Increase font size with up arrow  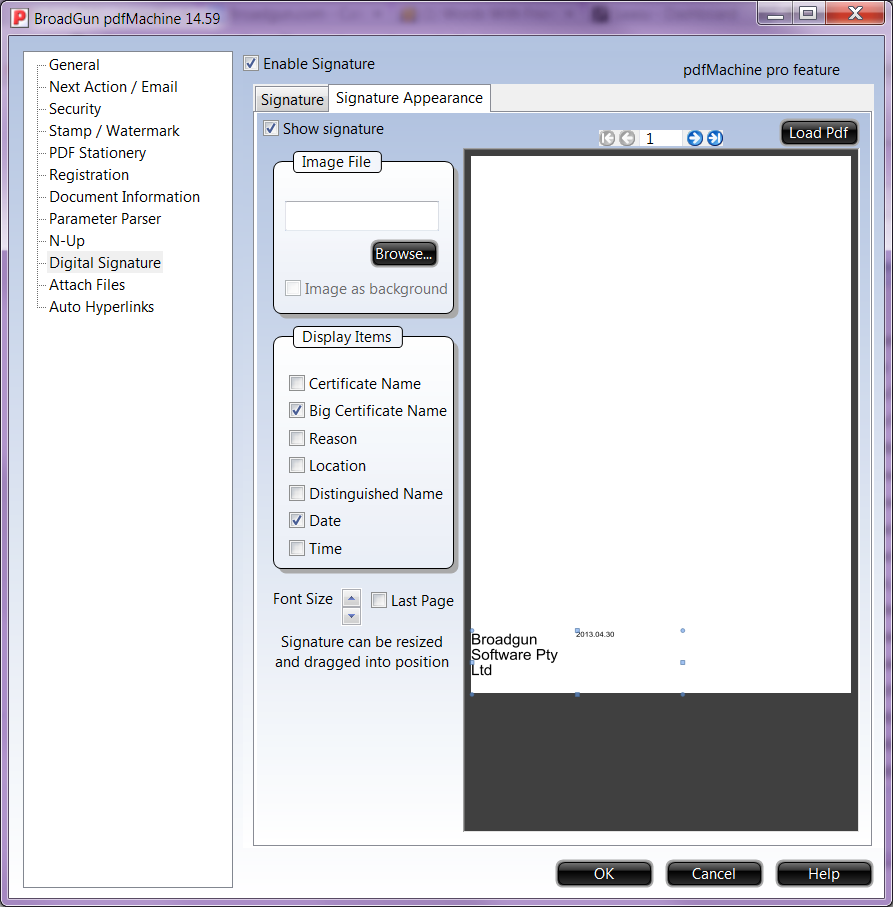pyautogui.click(x=351, y=598)
